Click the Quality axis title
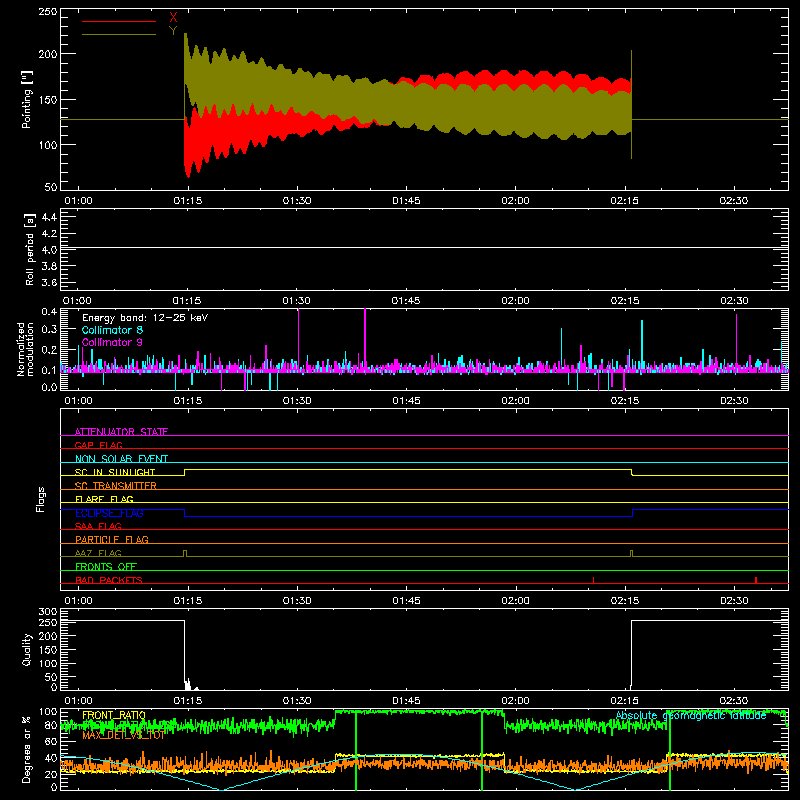This screenshot has width=800, height=800. tap(27, 649)
